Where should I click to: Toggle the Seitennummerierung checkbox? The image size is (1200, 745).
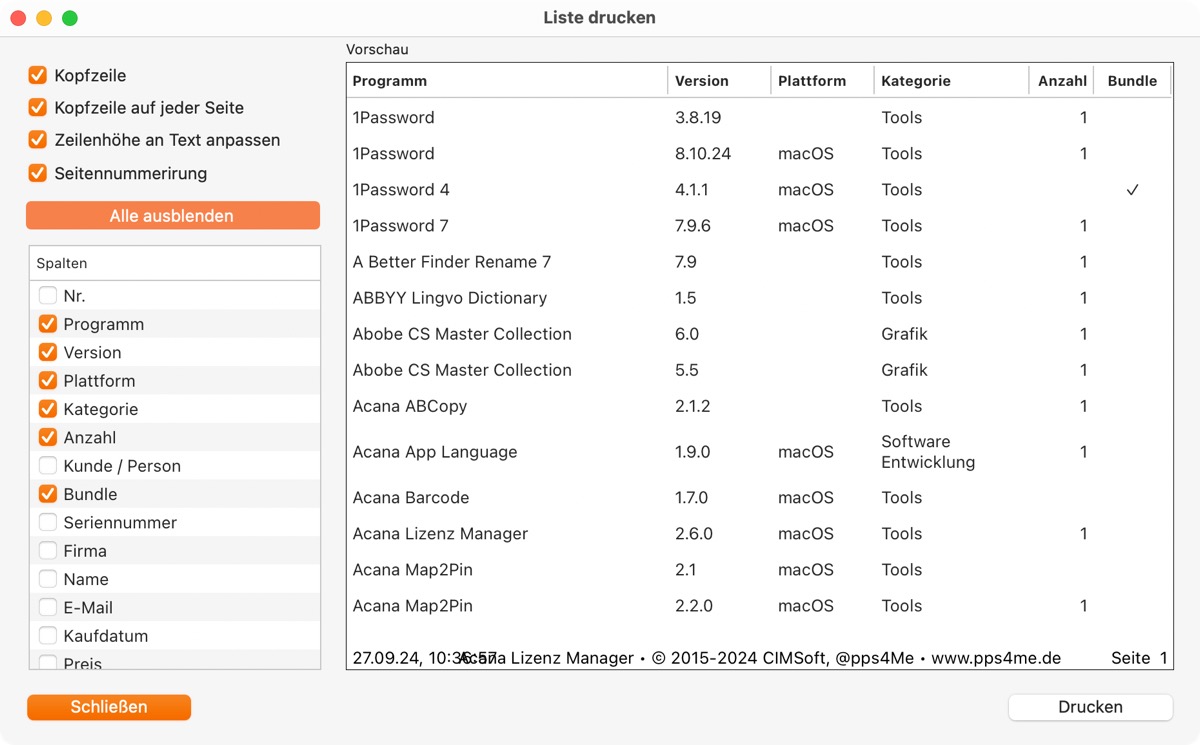point(38,173)
